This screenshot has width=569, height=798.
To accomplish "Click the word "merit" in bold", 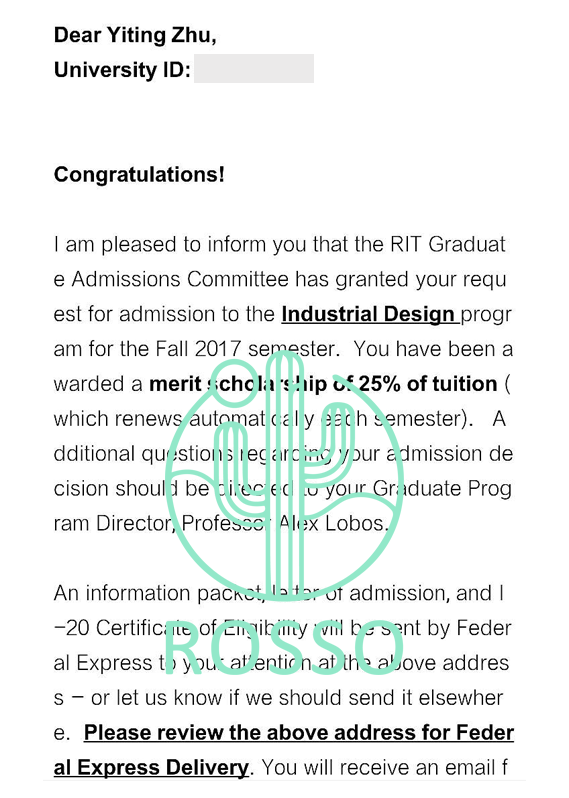I will (175, 384).
